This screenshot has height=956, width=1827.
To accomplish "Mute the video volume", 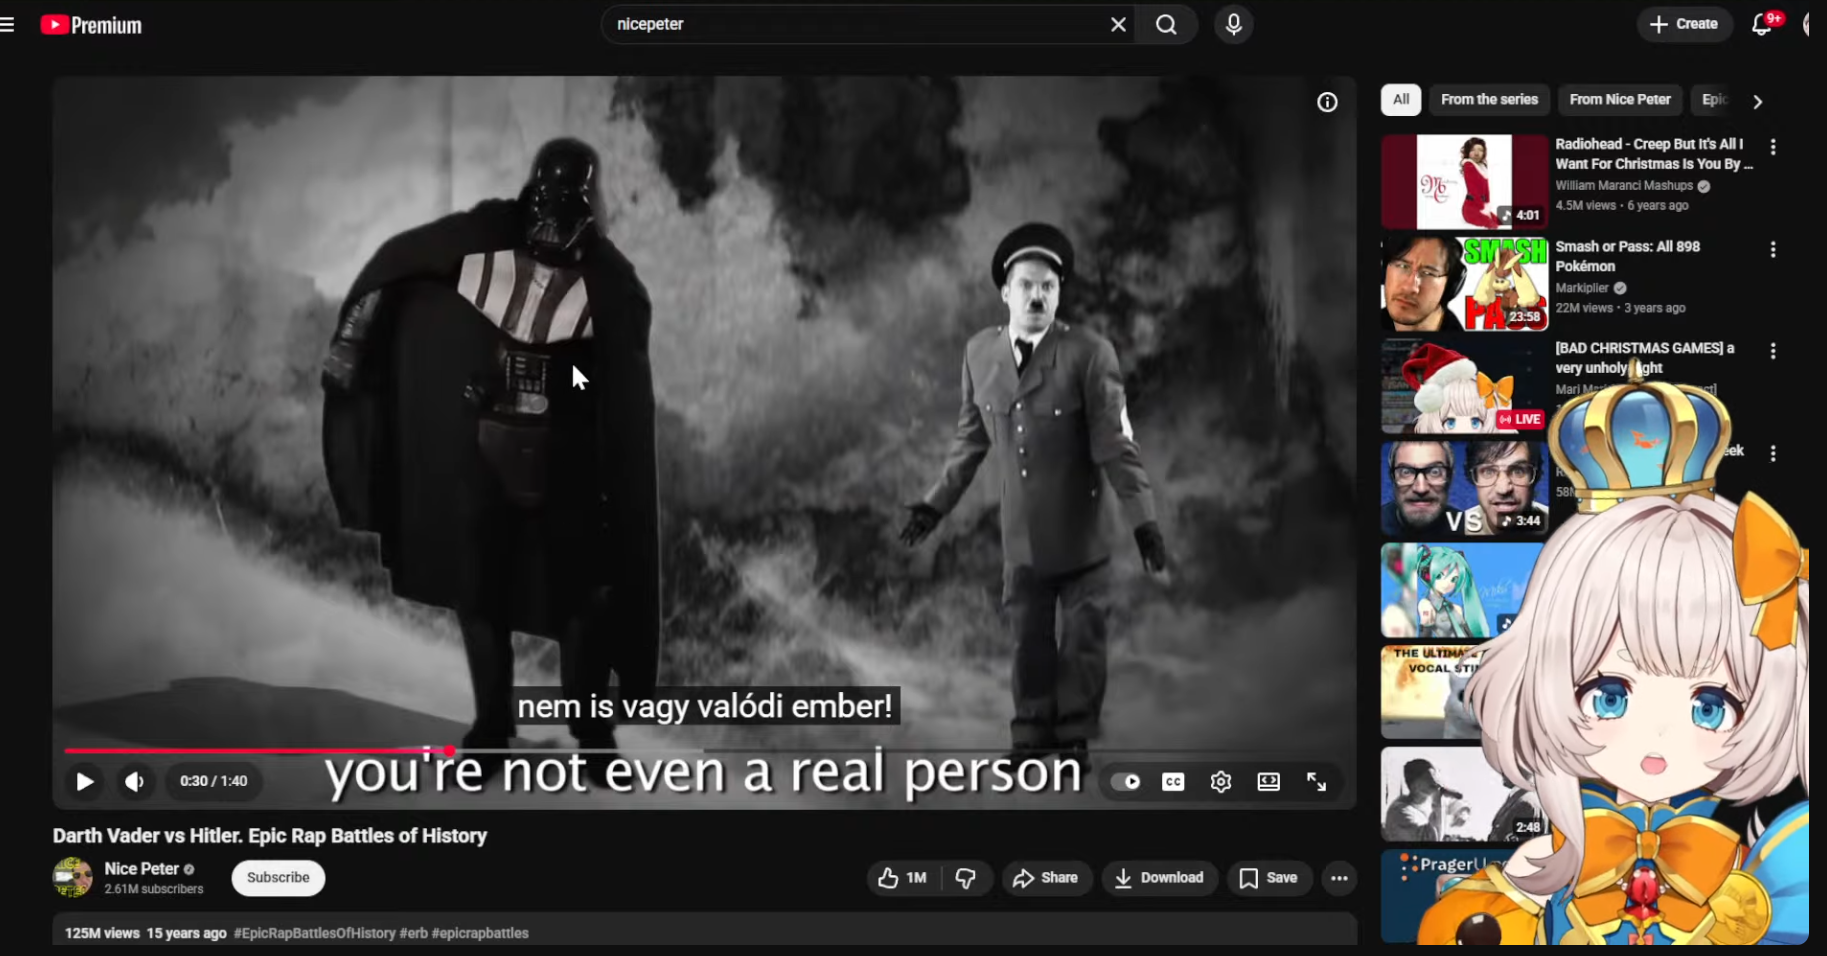I will [135, 782].
